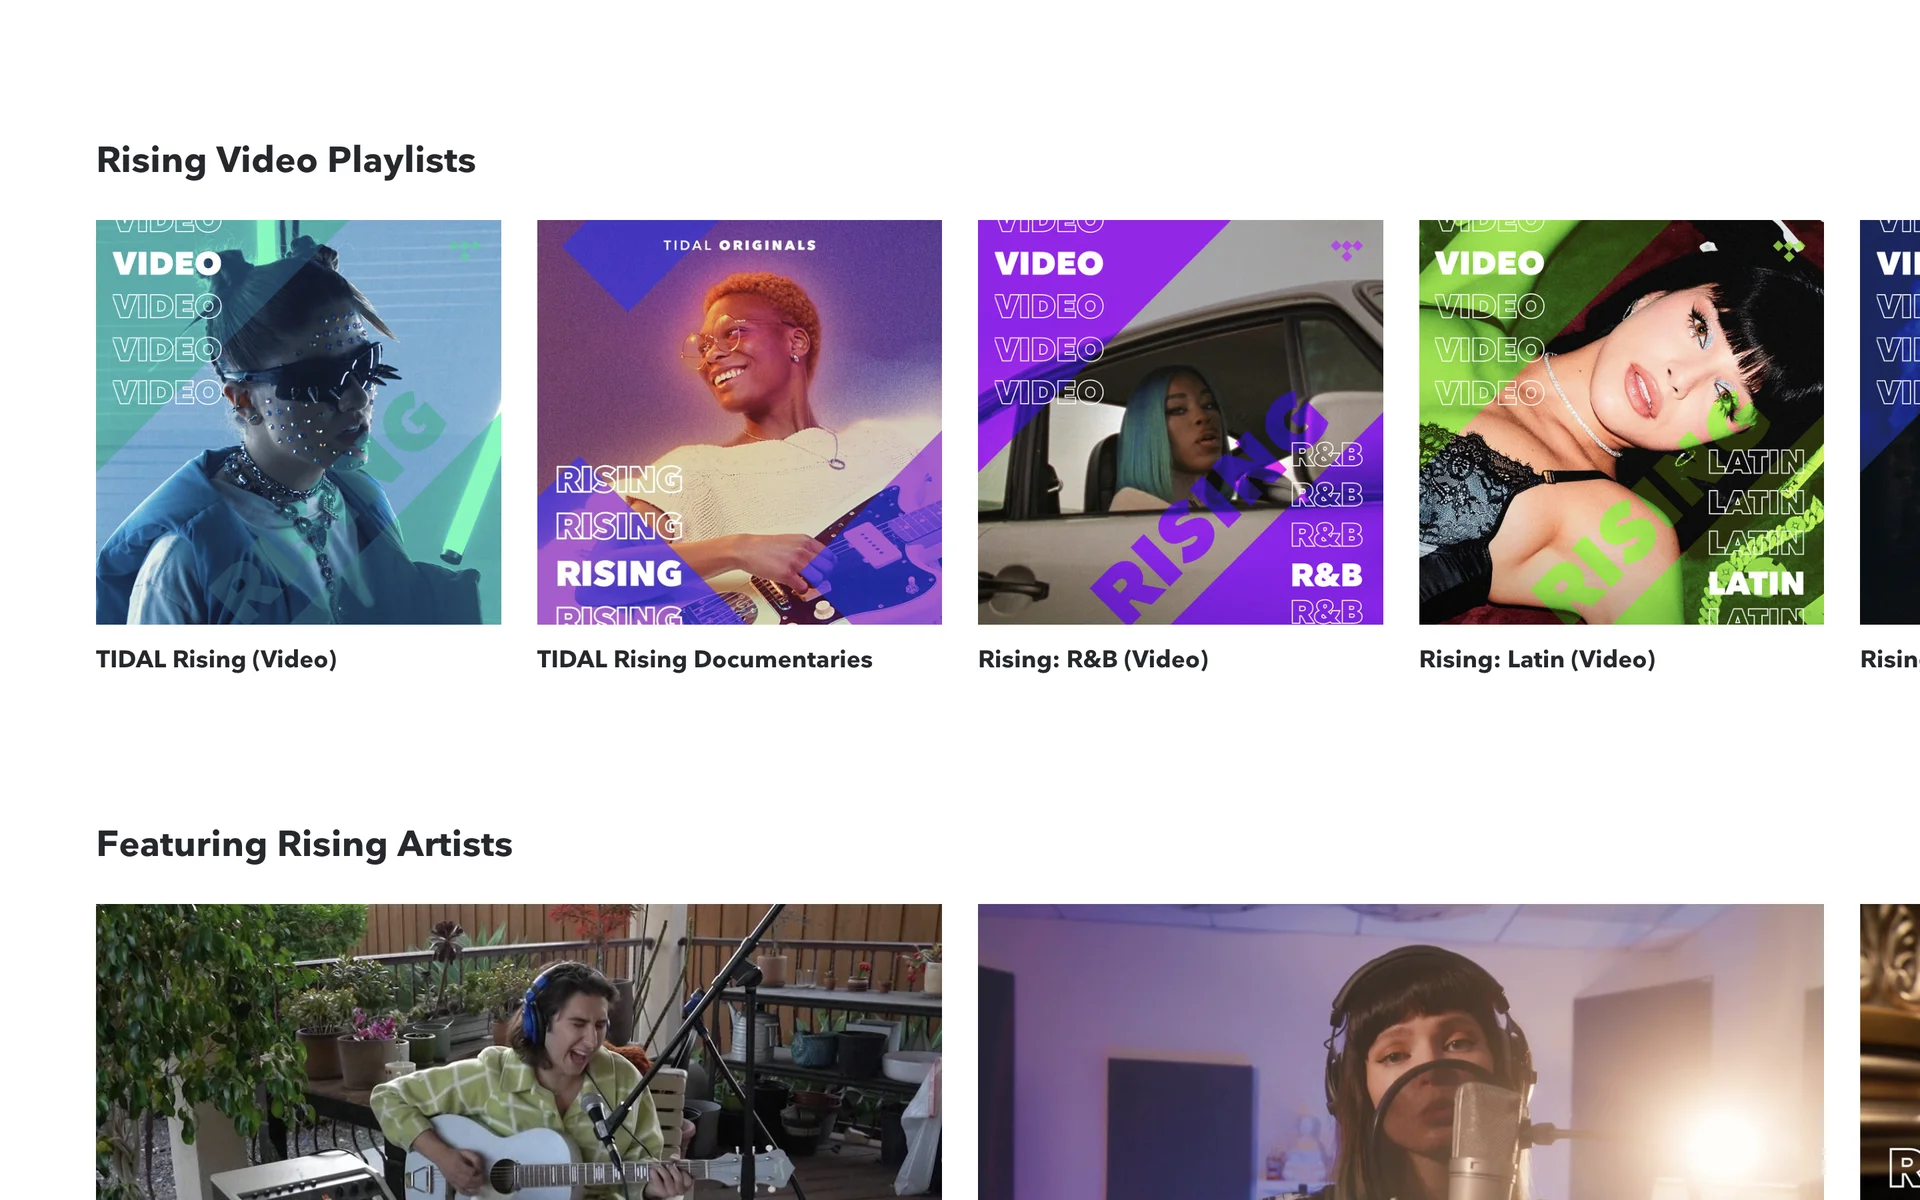
Task: Select the Rising Video Playlists heading
Action: tap(286, 160)
